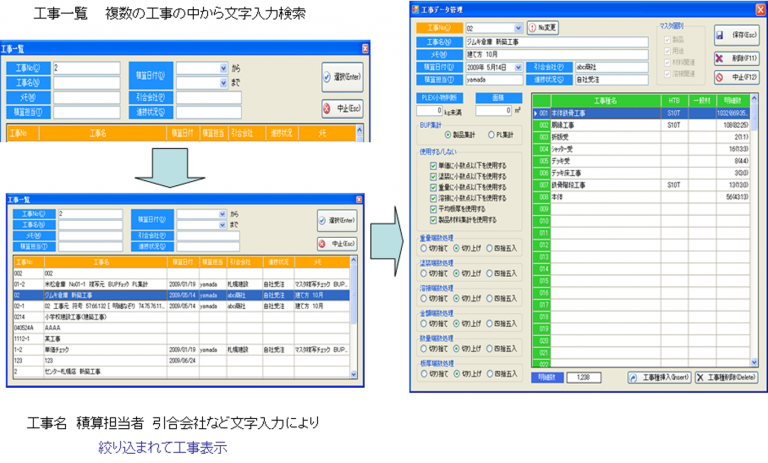Select row 007 鉄骨階段工事 in grid

[641, 185]
